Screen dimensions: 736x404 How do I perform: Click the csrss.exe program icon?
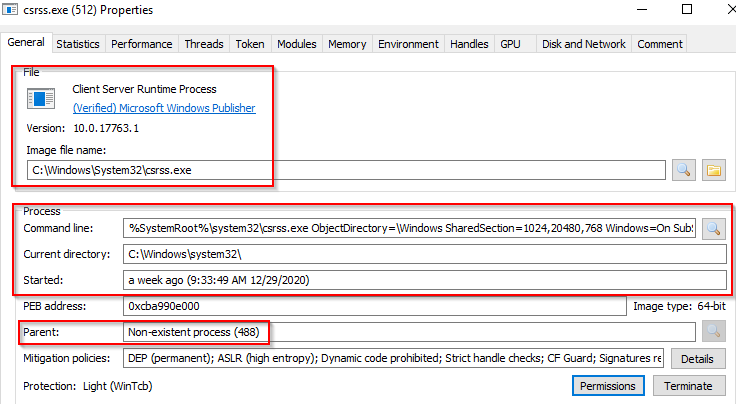tap(41, 98)
